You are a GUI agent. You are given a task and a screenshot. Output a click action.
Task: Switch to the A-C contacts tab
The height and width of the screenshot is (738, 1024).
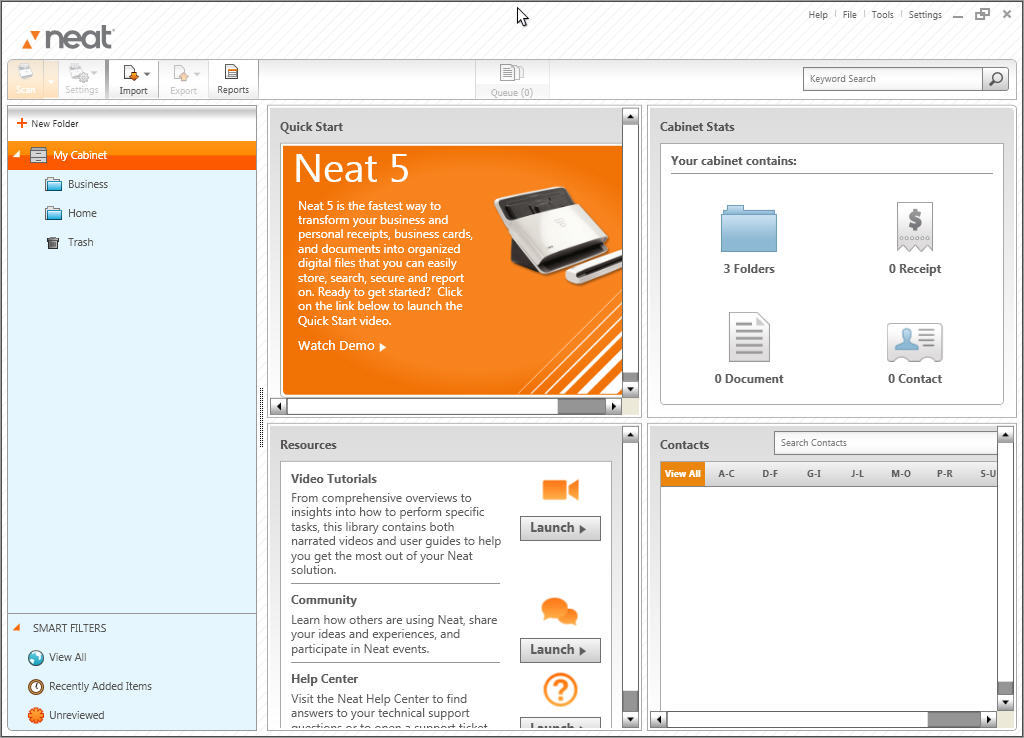pos(725,473)
